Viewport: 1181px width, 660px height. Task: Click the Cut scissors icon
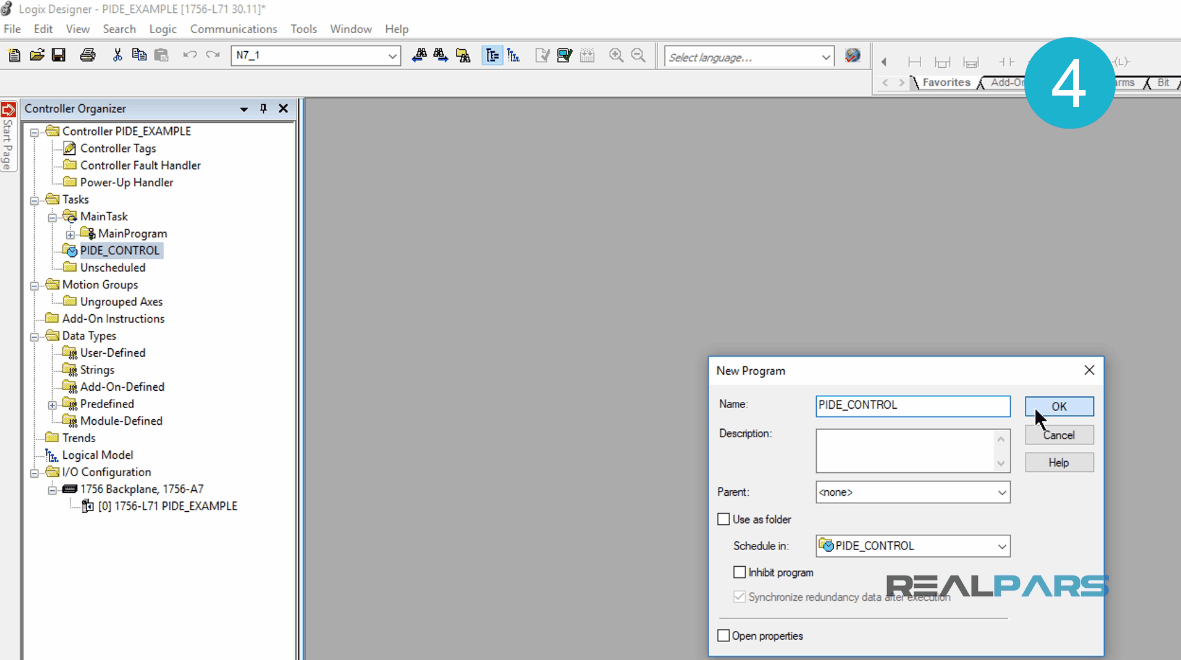(x=117, y=55)
